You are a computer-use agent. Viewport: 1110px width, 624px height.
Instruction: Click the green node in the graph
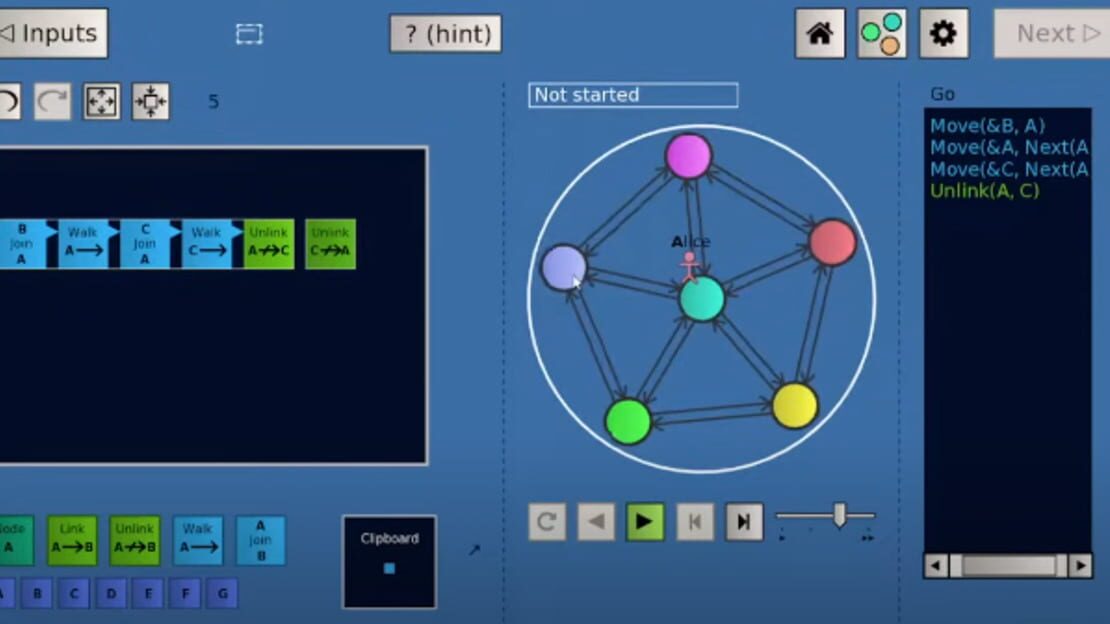pyautogui.click(x=628, y=421)
